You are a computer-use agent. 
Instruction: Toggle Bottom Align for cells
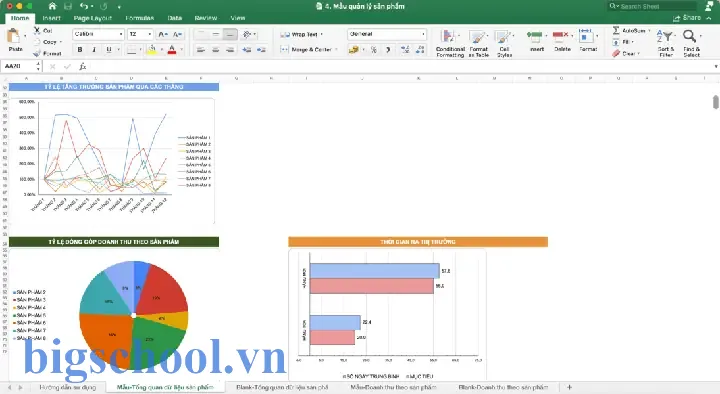pyautogui.click(x=230, y=34)
